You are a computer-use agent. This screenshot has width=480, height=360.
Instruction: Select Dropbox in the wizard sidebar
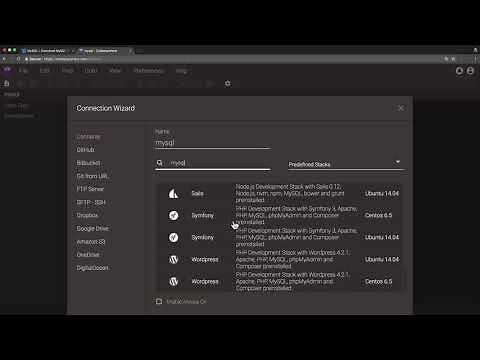tap(87, 215)
